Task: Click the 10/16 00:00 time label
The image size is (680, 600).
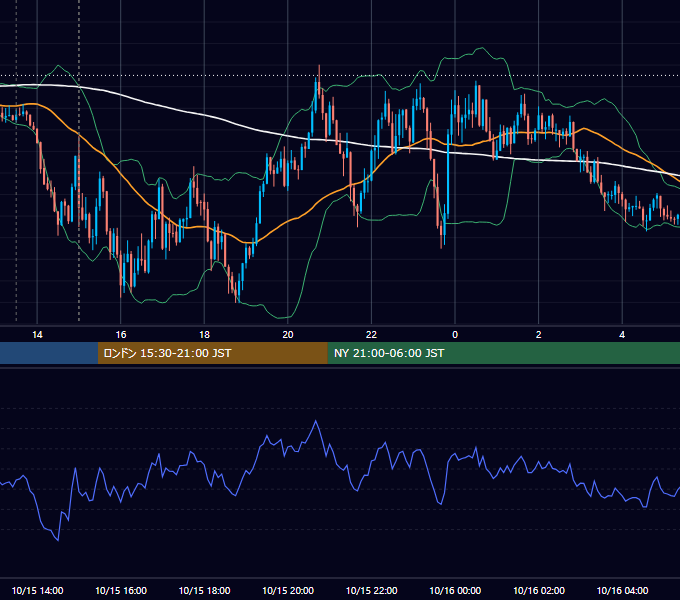Action: 455,590
